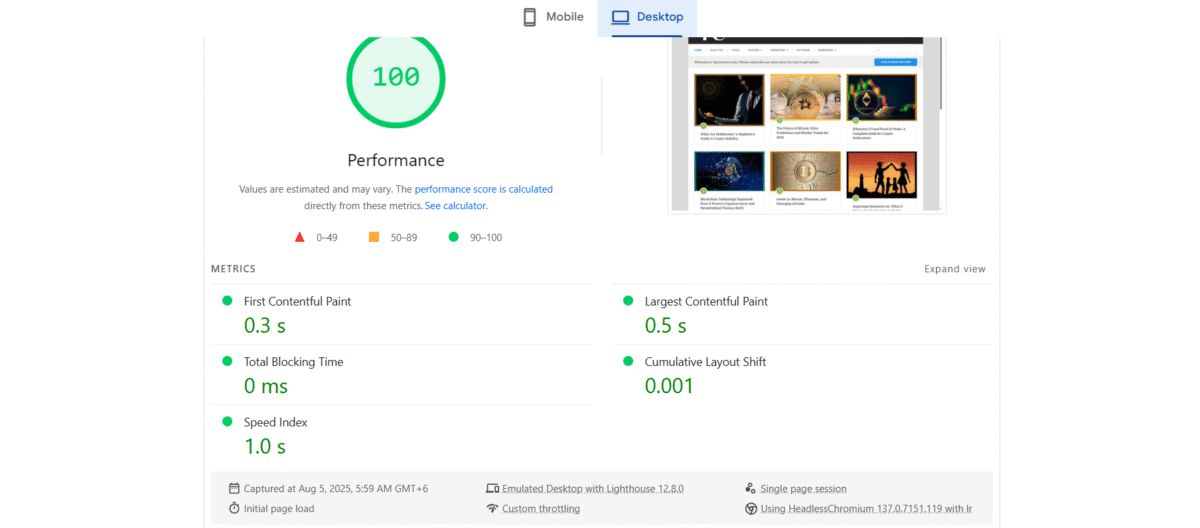Click Speed Index metric label

pyautogui.click(x=275, y=423)
